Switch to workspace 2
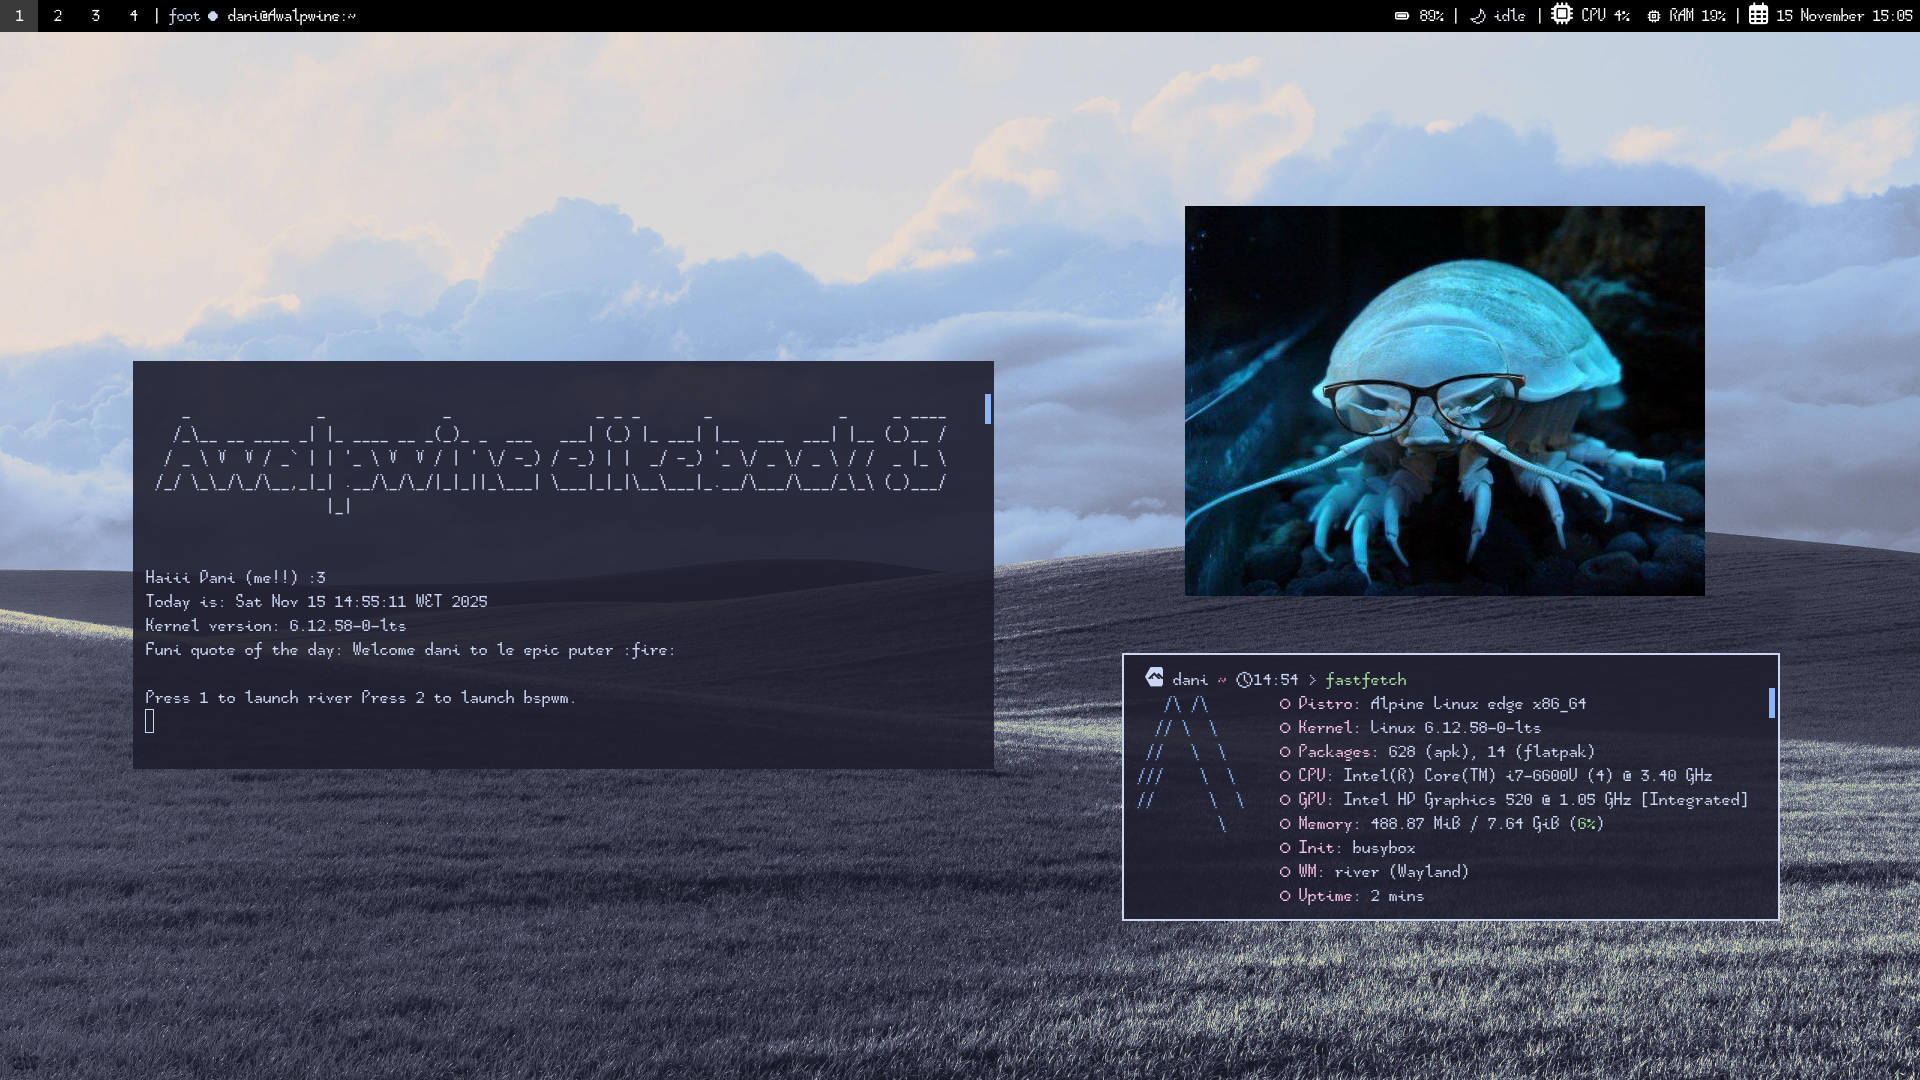This screenshot has width=1920, height=1080. click(x=57, y=15)
